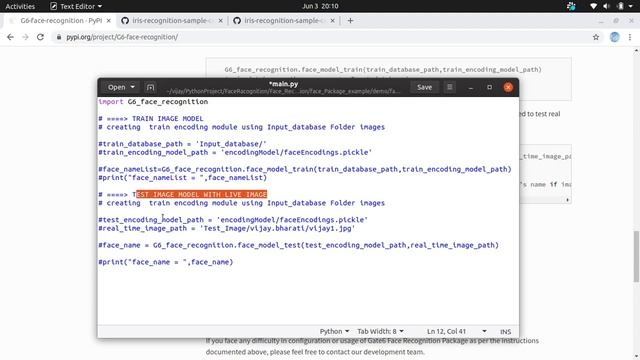Click the code block horizontal scroll arrow
The width and height of the screenshot is (640, 360).
click(567, 200)
